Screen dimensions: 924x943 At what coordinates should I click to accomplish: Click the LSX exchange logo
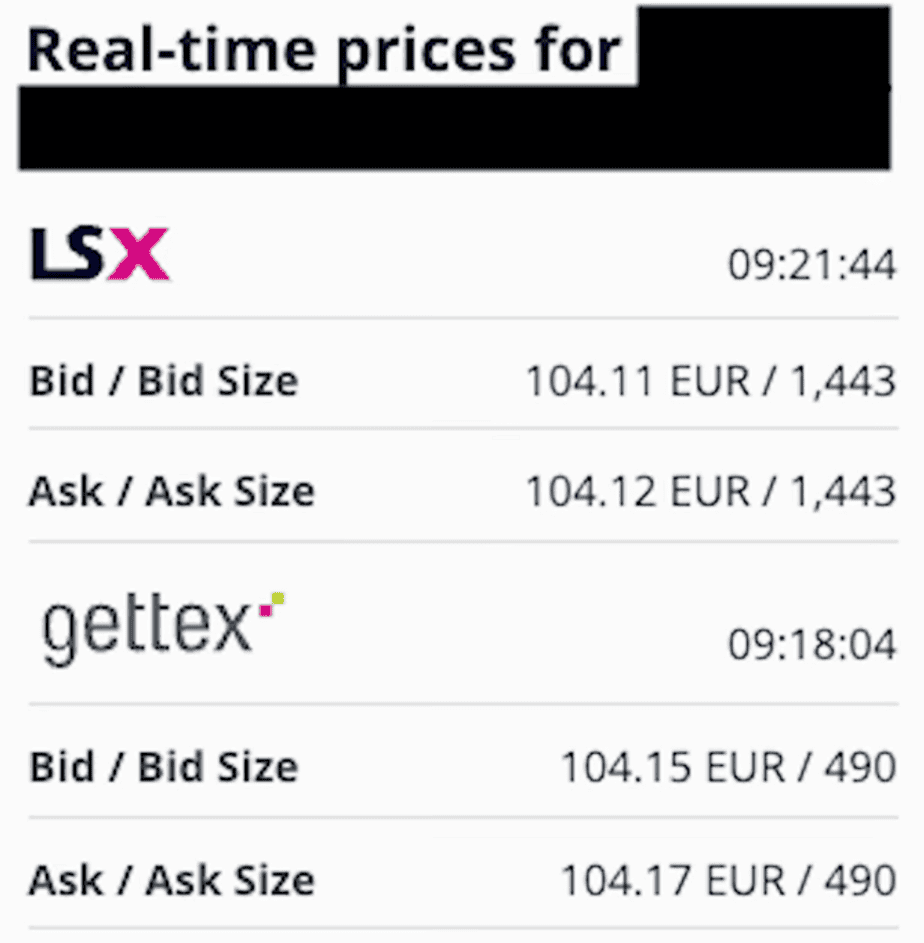click(99, 254)
